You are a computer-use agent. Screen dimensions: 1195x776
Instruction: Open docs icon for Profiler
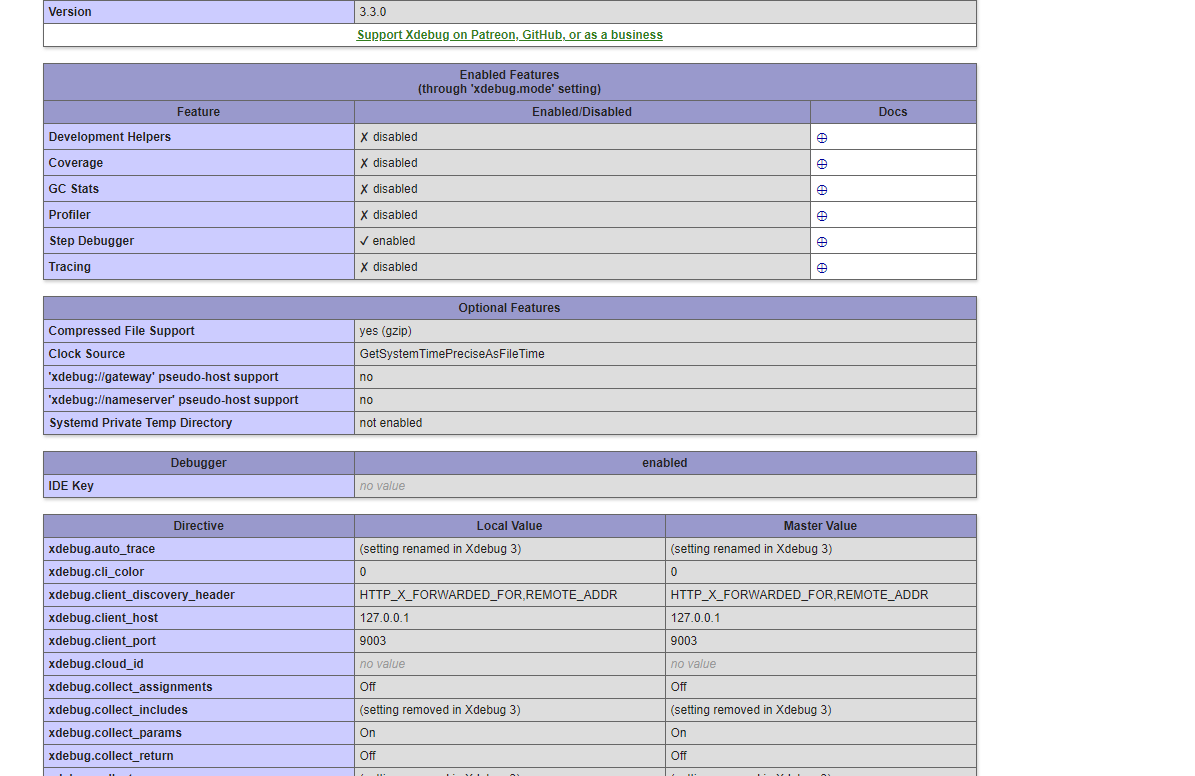tap(822, 216)
